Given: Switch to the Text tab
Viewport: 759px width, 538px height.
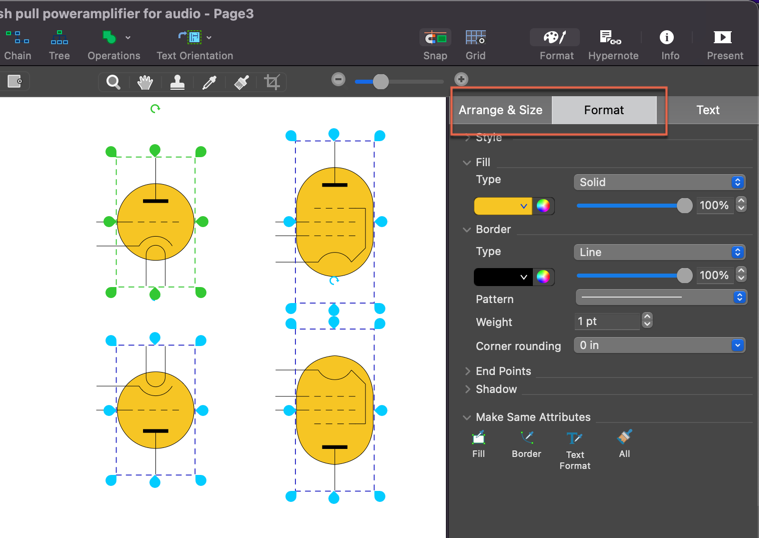Looking at the screenshot, I should click(708, 110).
